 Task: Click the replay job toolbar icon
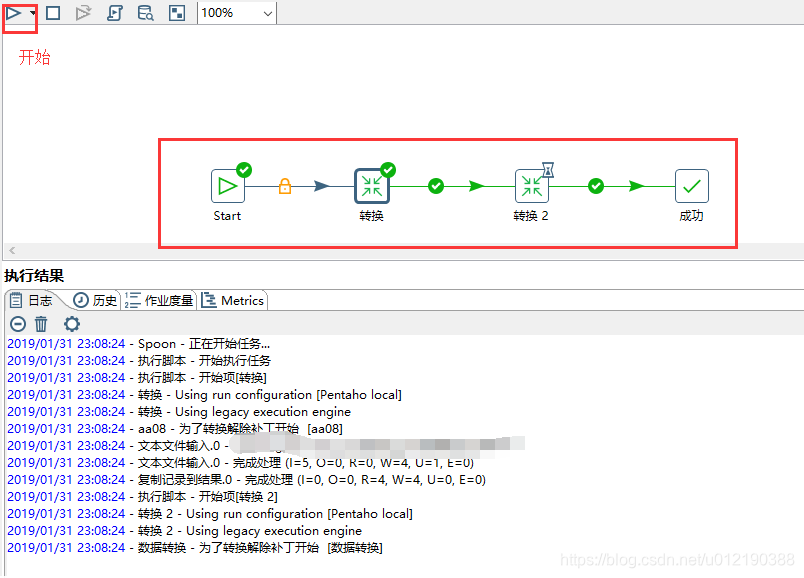point(83,13)
